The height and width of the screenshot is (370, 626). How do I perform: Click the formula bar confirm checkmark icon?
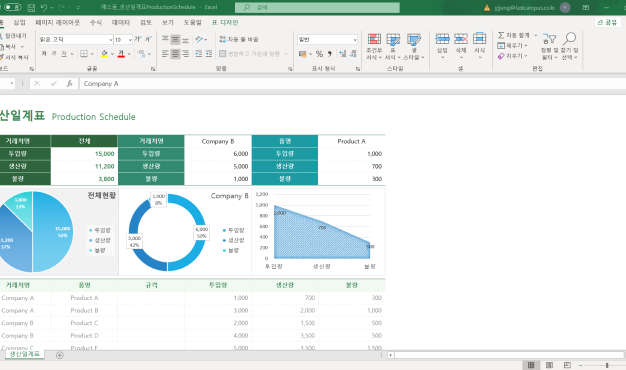pyautogui.click(x=53, y=83)
